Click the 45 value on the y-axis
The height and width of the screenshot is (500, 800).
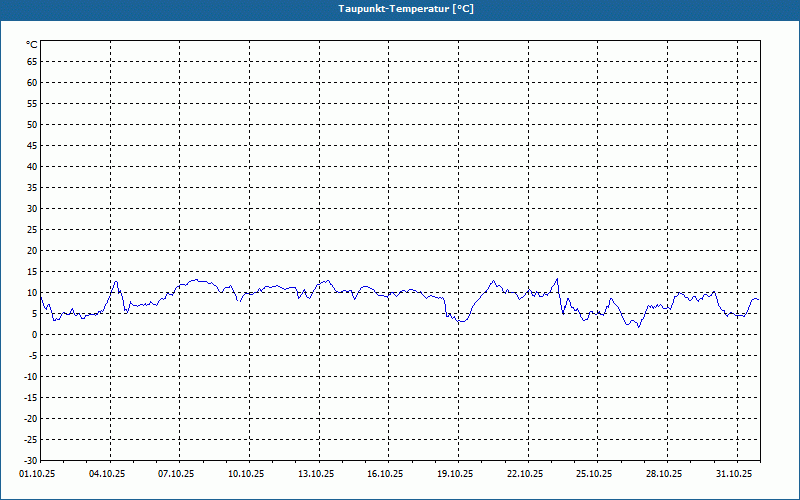tap(32, 146)
